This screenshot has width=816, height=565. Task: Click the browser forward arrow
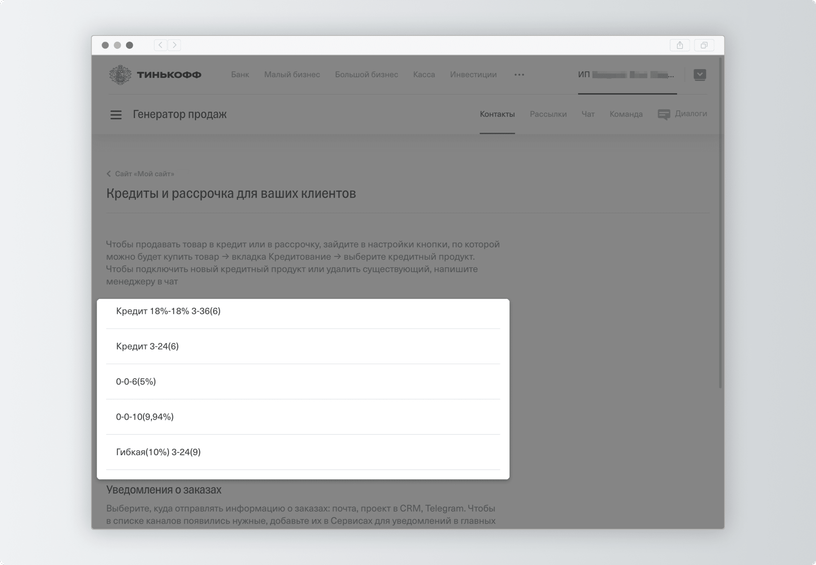pyautogui.click(x=174, y=45)
